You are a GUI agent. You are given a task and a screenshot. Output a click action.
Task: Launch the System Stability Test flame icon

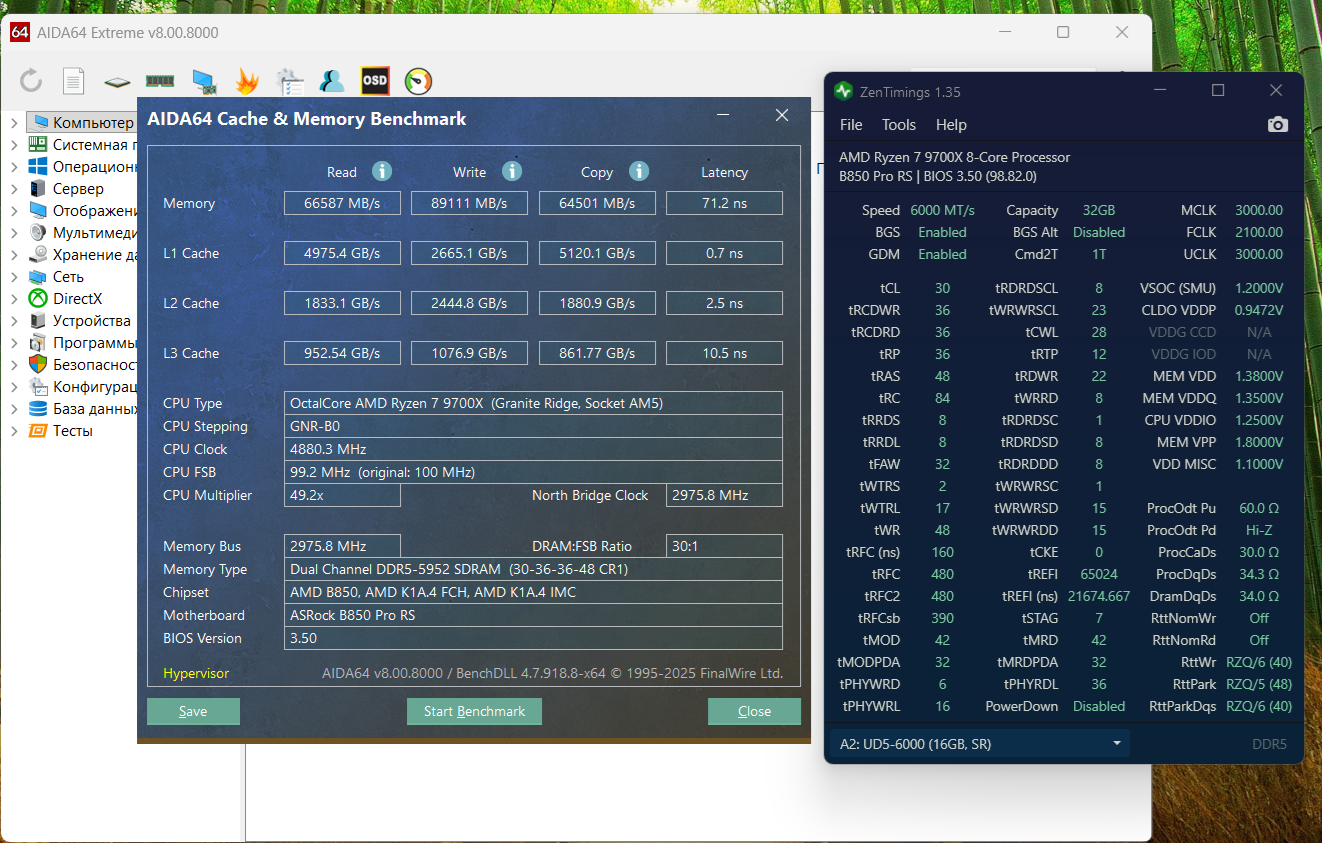click(x=246, y=81)
